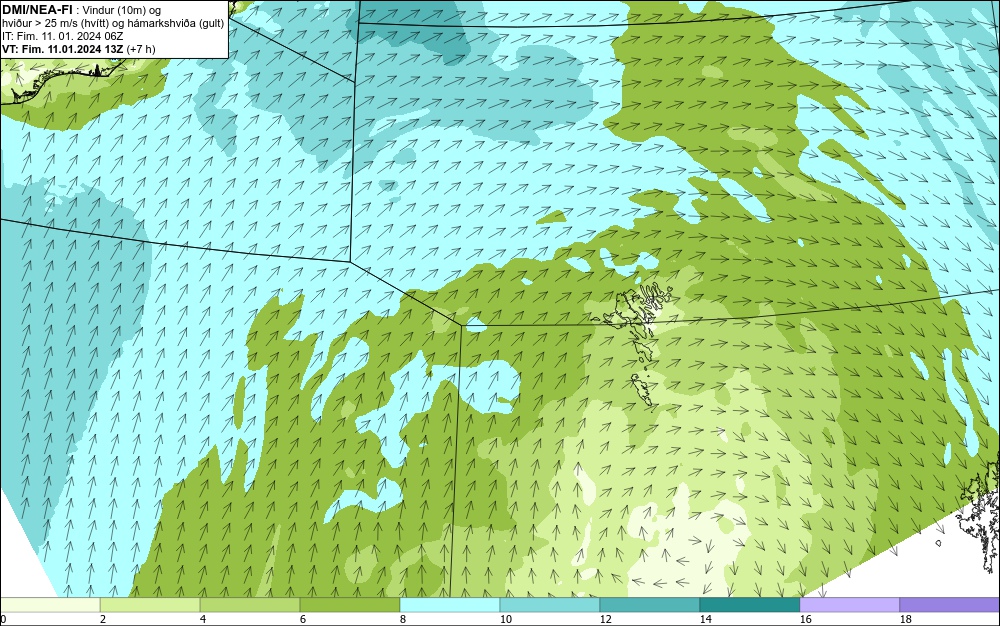Image resolution: width=1000 pixels, height=626 pixels.
Task: Click the pale yellow 0–2 m/s legend swatch
Action: 50,605
